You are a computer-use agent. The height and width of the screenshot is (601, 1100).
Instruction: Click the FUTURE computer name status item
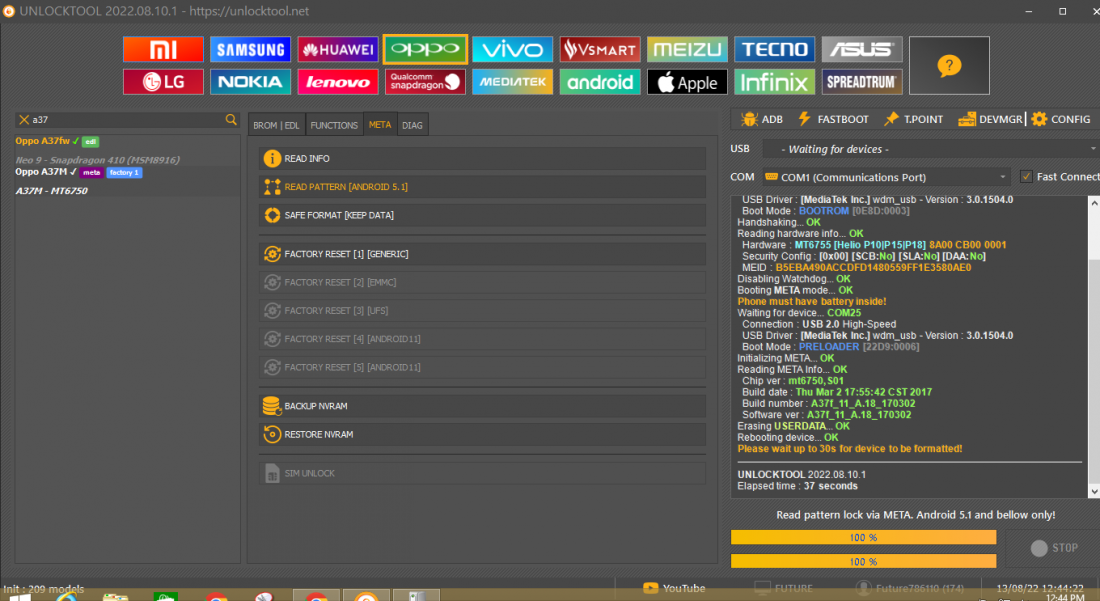[x=784, y=588]
